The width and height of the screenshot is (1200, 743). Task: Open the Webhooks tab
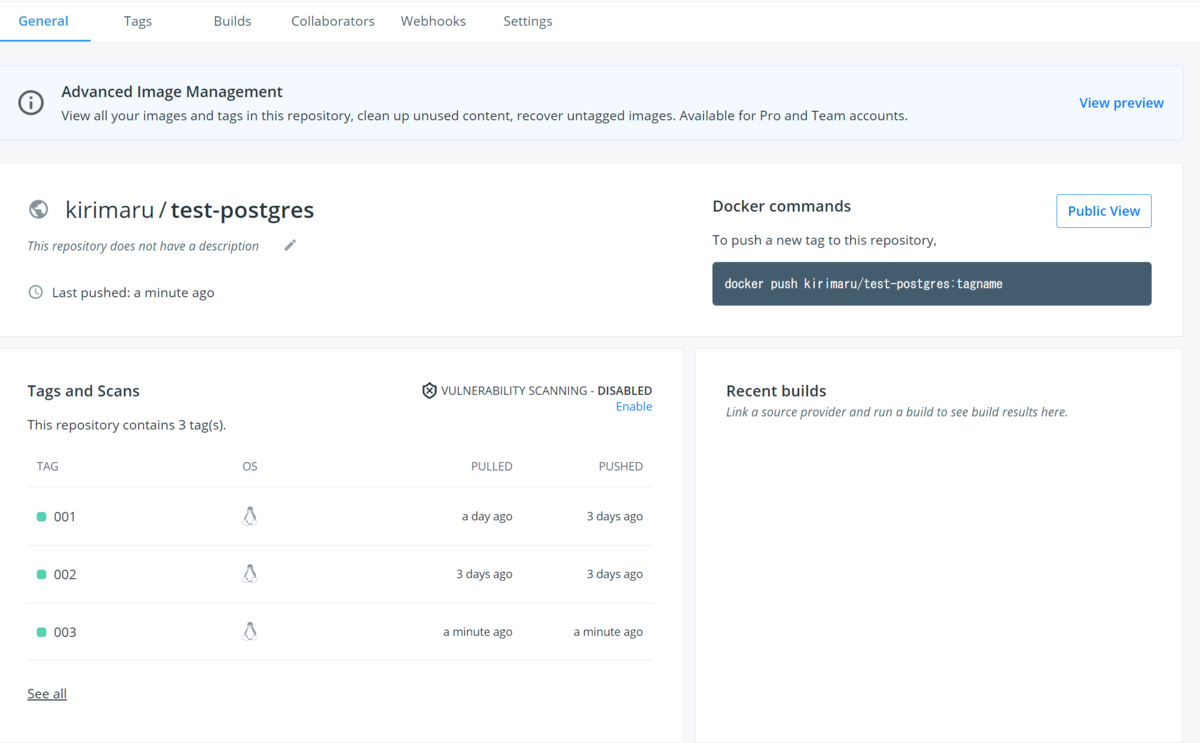[433, 21]
